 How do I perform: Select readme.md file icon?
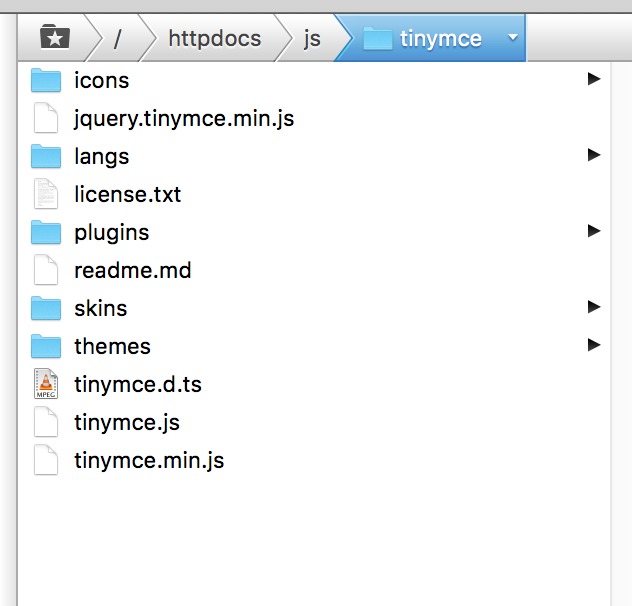pyautogui.click(x=46, y=270)
